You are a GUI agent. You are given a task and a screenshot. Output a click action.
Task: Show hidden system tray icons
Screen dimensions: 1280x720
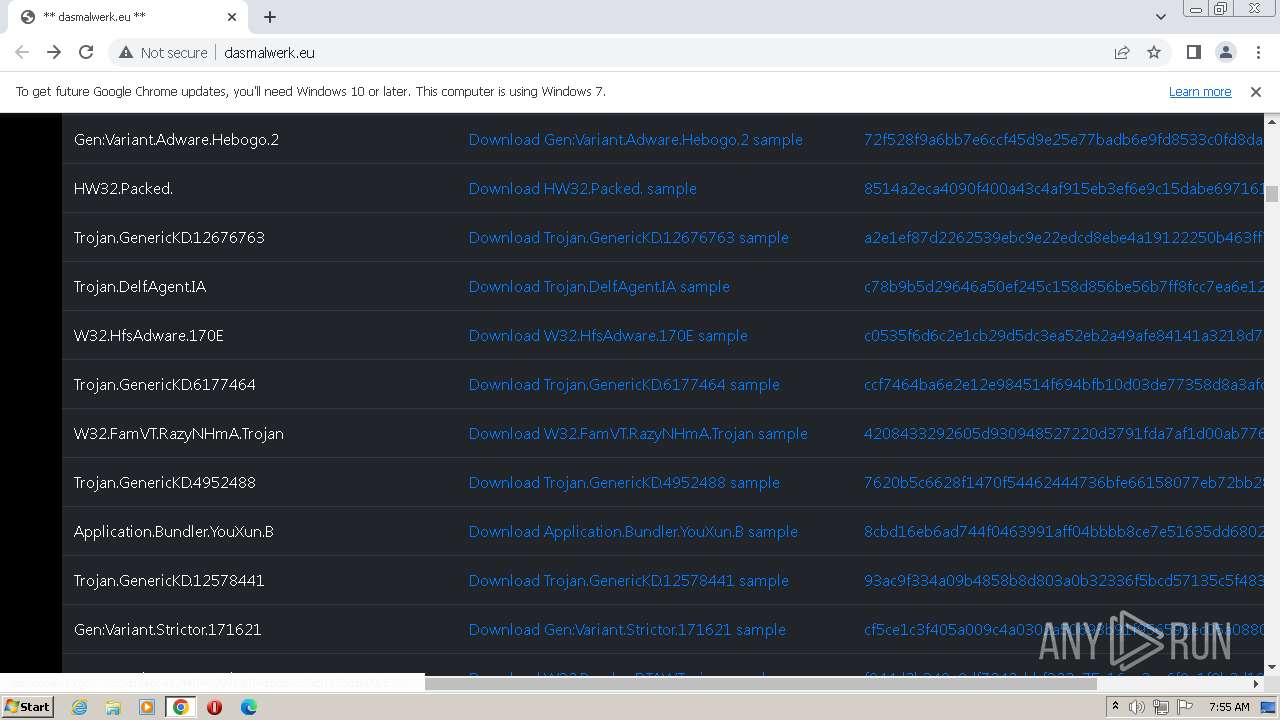pyautogui.click(x=1116, y=707)
